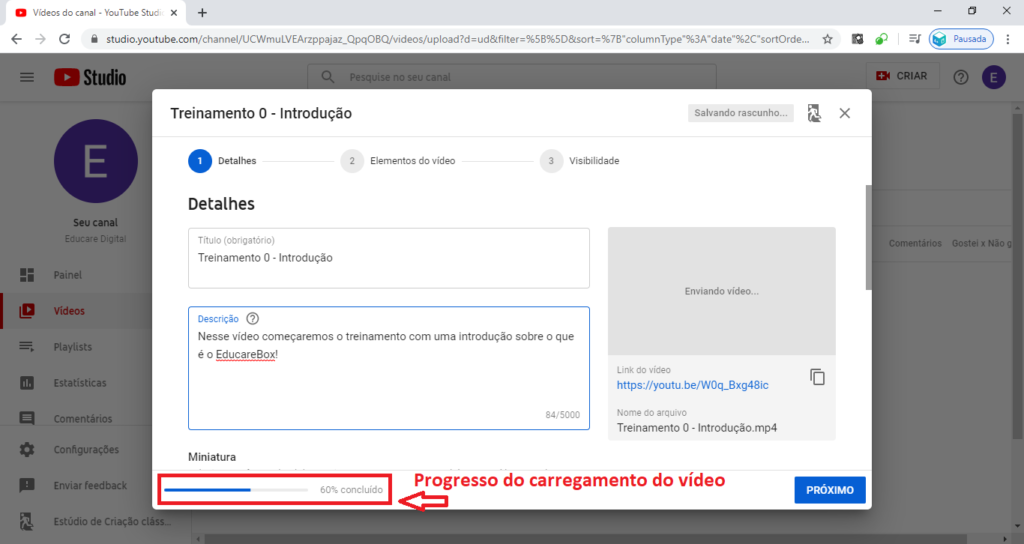The width and height of the screenshot is (1024, 544).
Task: Click the Enviar feedback icon in sidebar
Action: tap(27, 485)
